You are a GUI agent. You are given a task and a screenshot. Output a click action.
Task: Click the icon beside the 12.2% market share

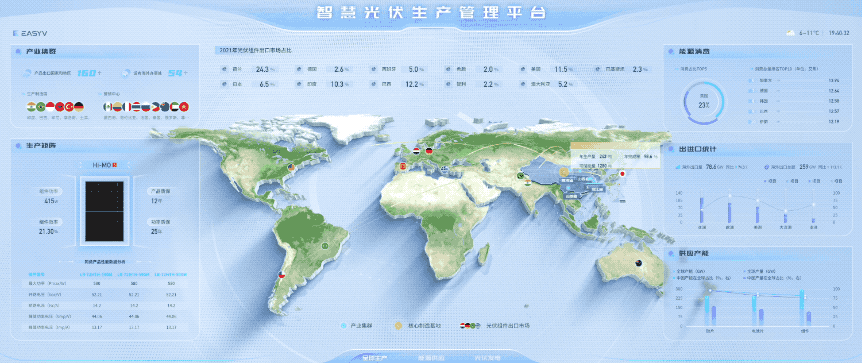click(x=374, y=84)
